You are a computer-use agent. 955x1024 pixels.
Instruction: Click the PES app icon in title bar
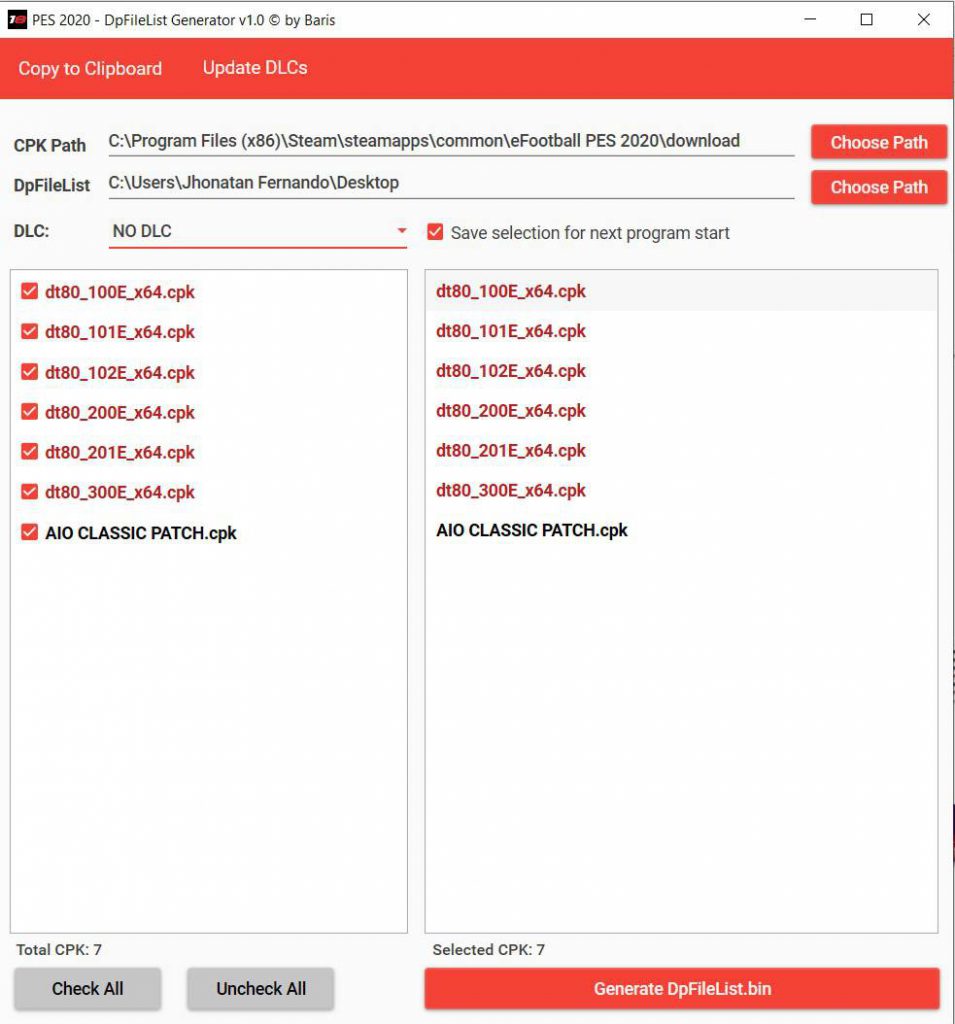coord(17,19)
